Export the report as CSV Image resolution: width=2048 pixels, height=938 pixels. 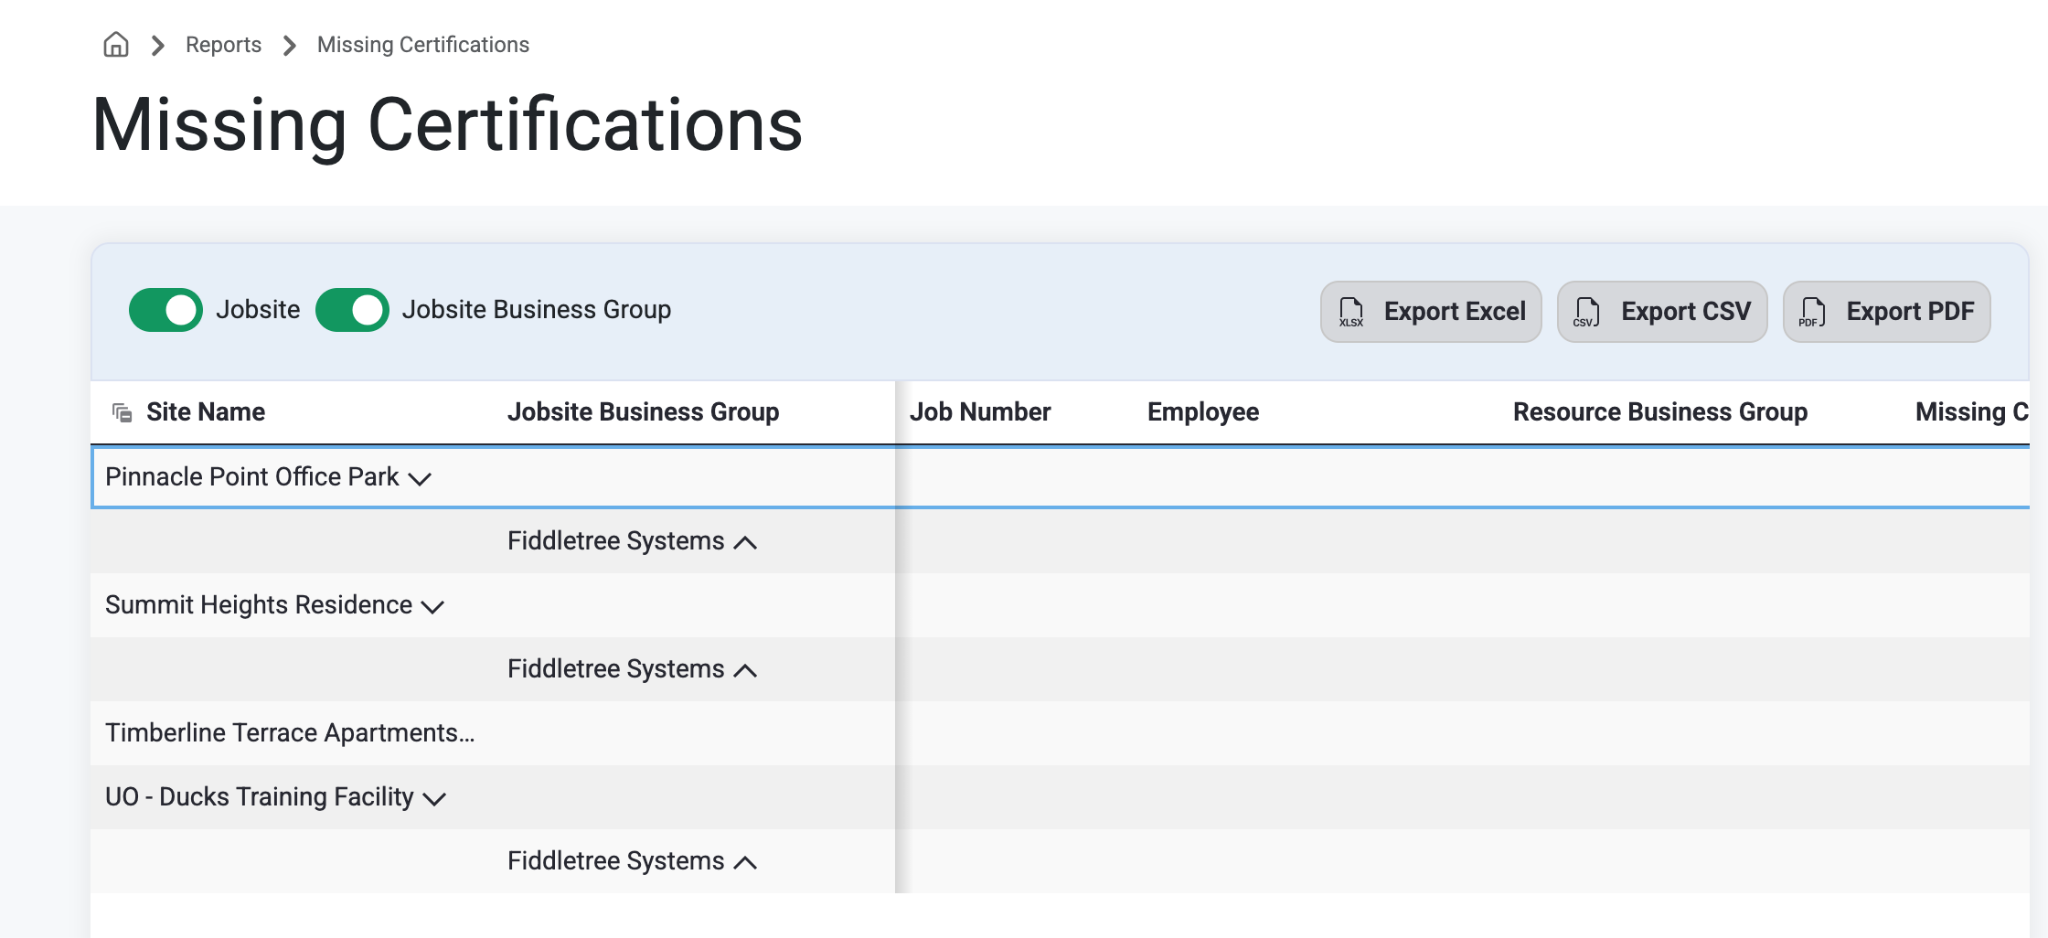pyautogui.click(x=1662, y=312)
